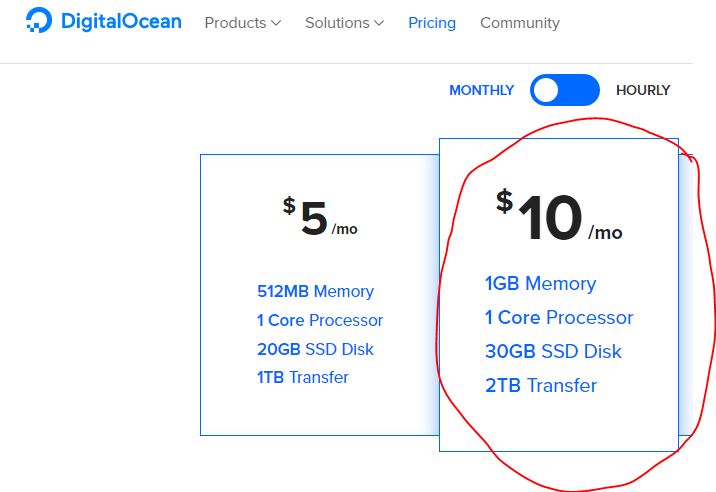Open the Community nav item
This screenshot has height=492, width=716.
[x=519, y=22]
